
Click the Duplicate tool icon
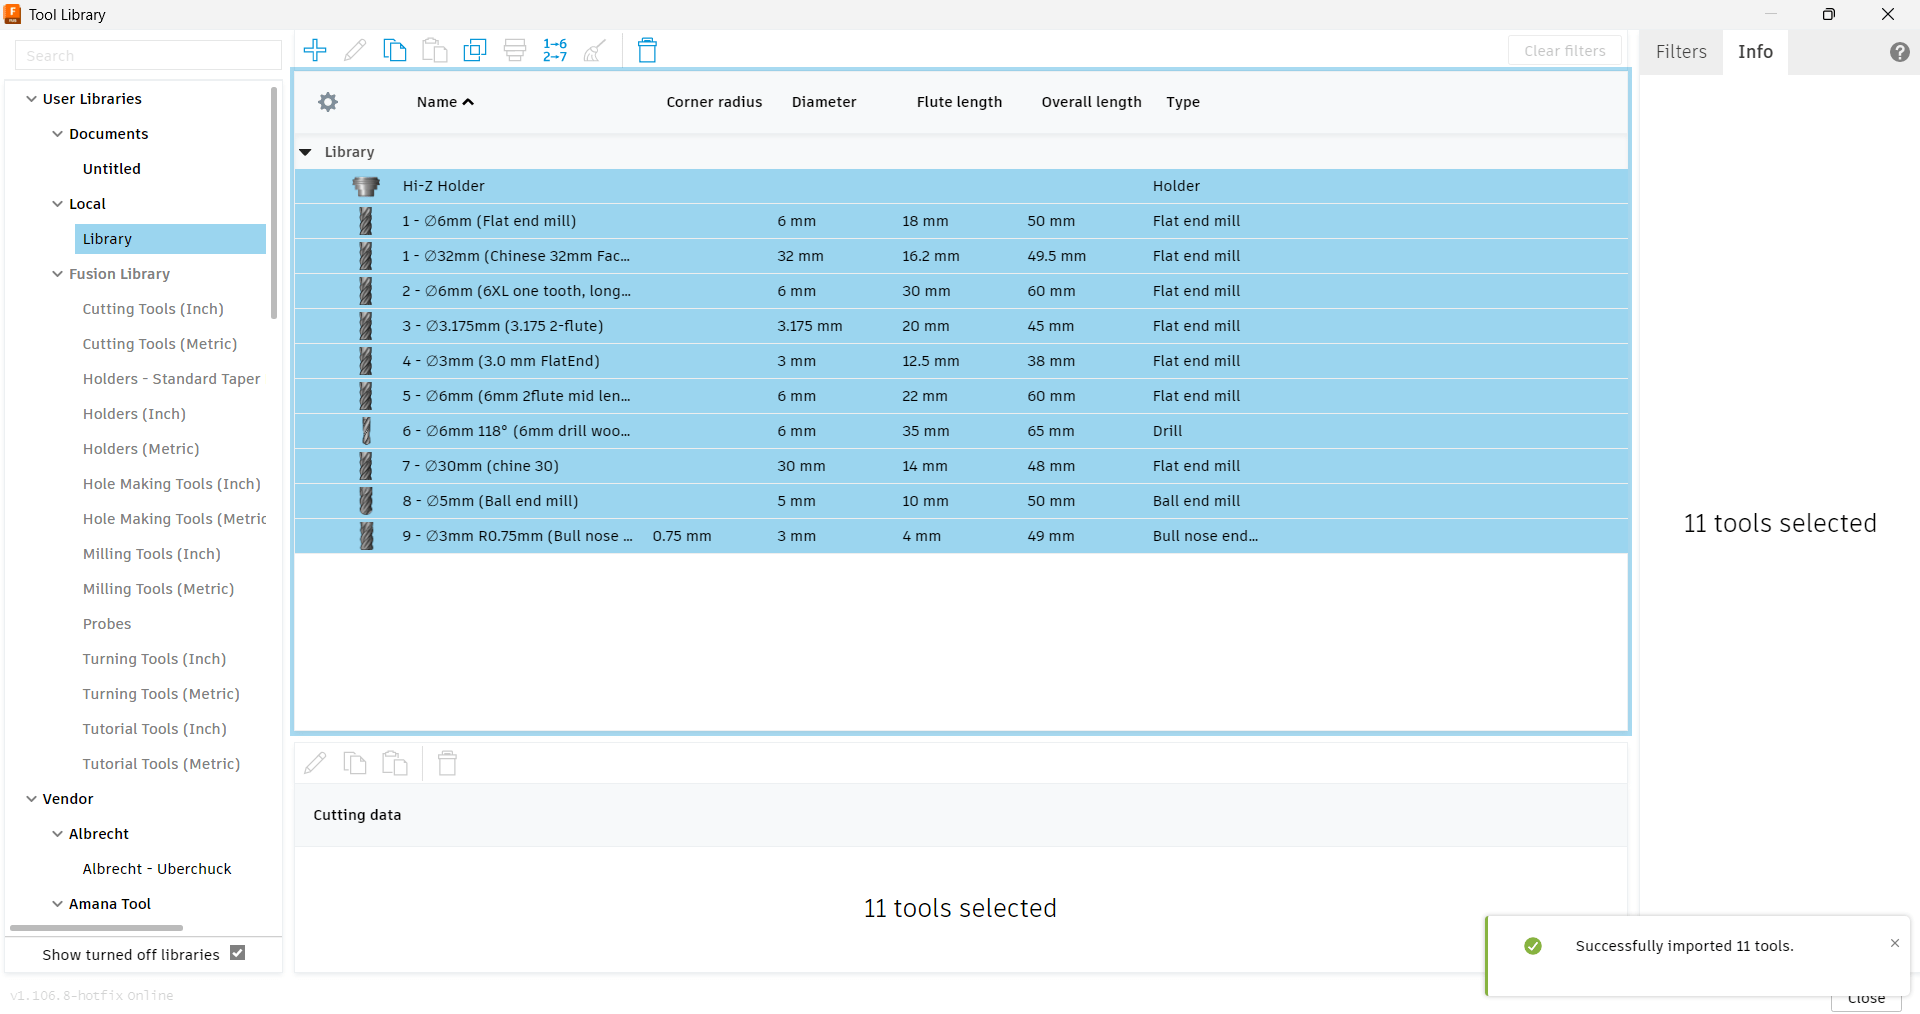[475, 50]
